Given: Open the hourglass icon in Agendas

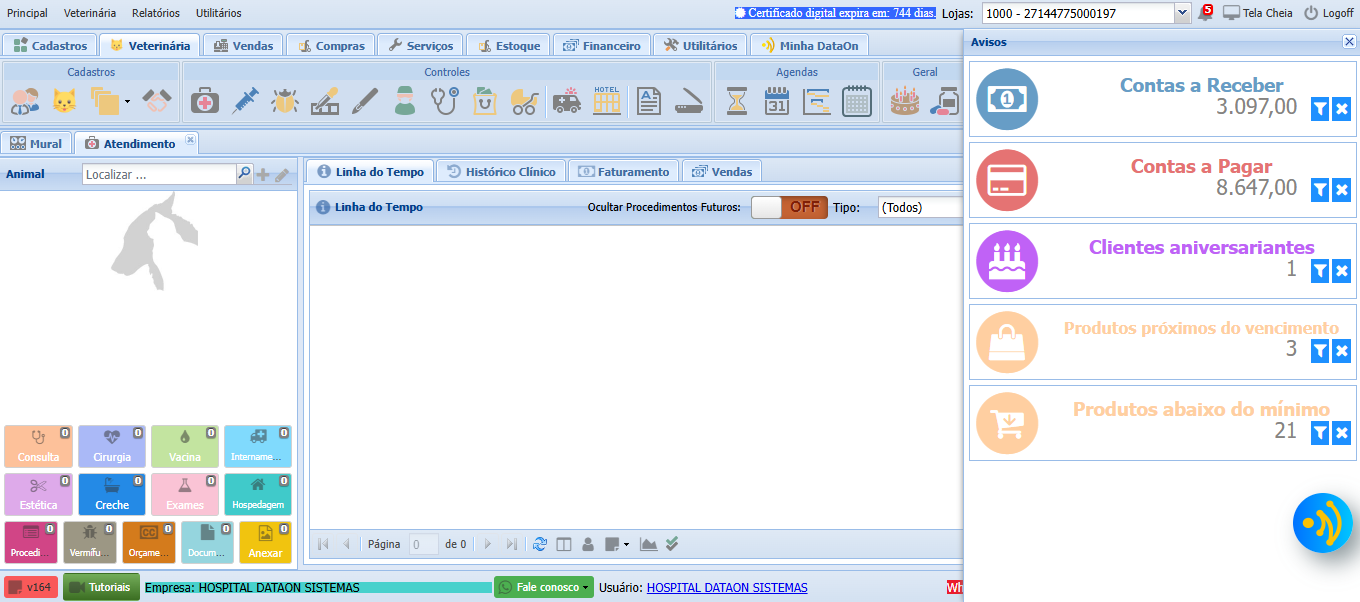Looking at the screenshot, I should (x=737, y=100).
